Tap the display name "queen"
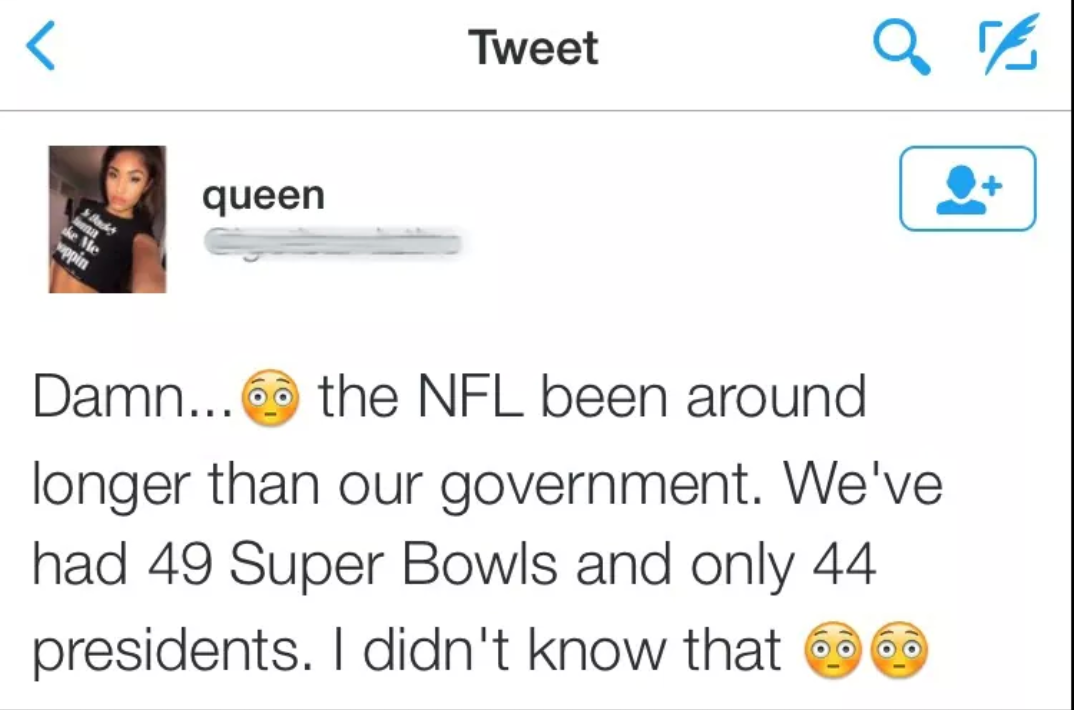 264,194
